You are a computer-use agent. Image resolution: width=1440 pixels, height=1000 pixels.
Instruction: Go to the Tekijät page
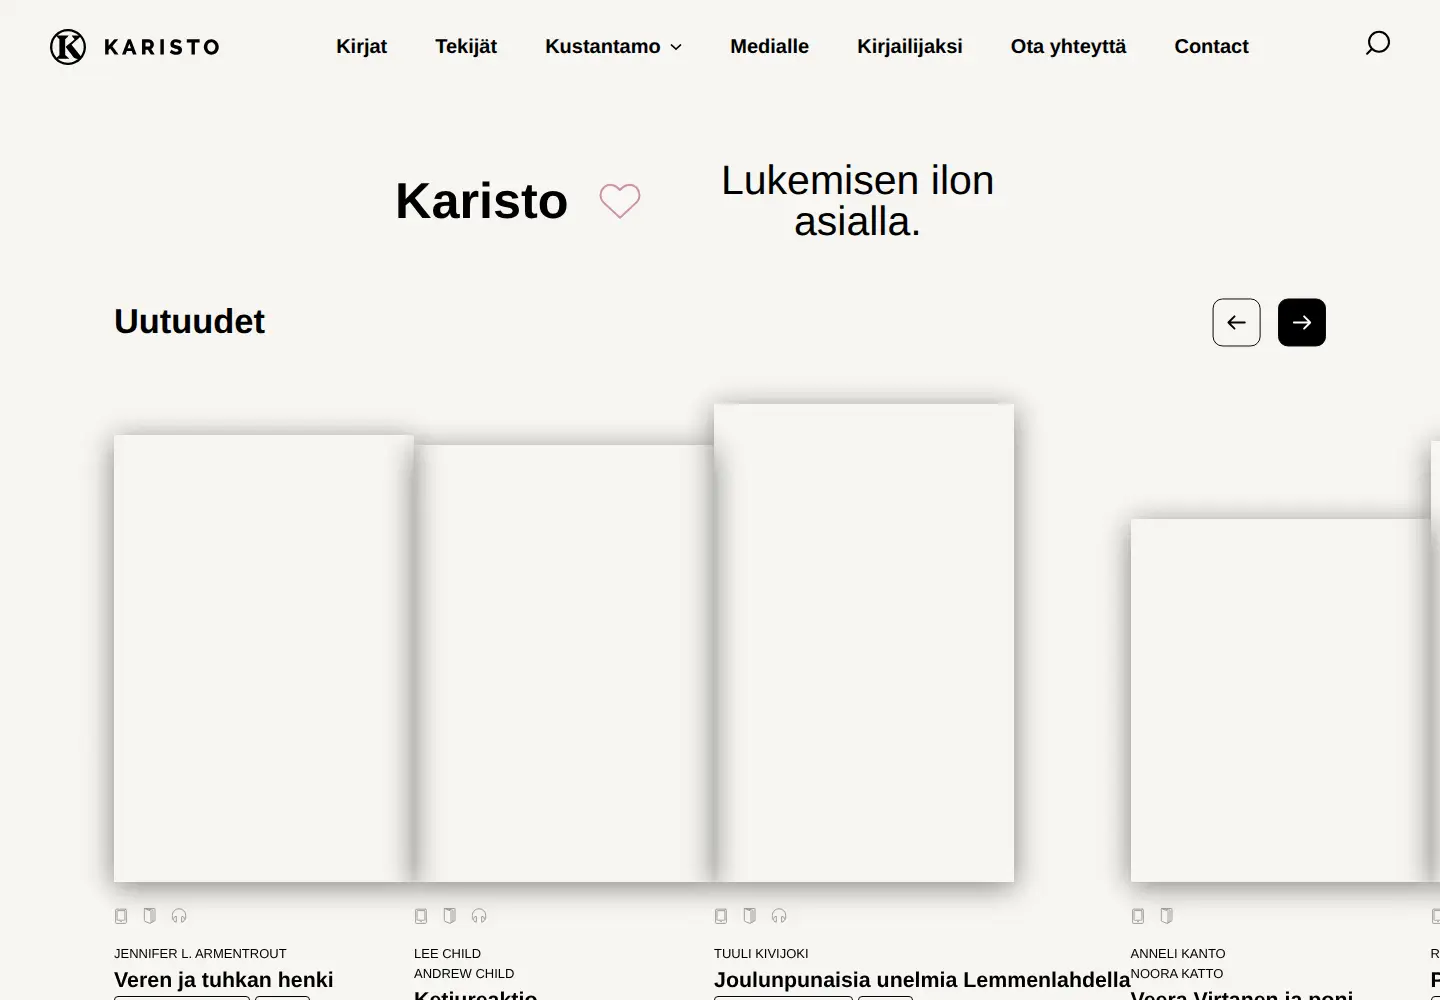[x=466, y=46]
